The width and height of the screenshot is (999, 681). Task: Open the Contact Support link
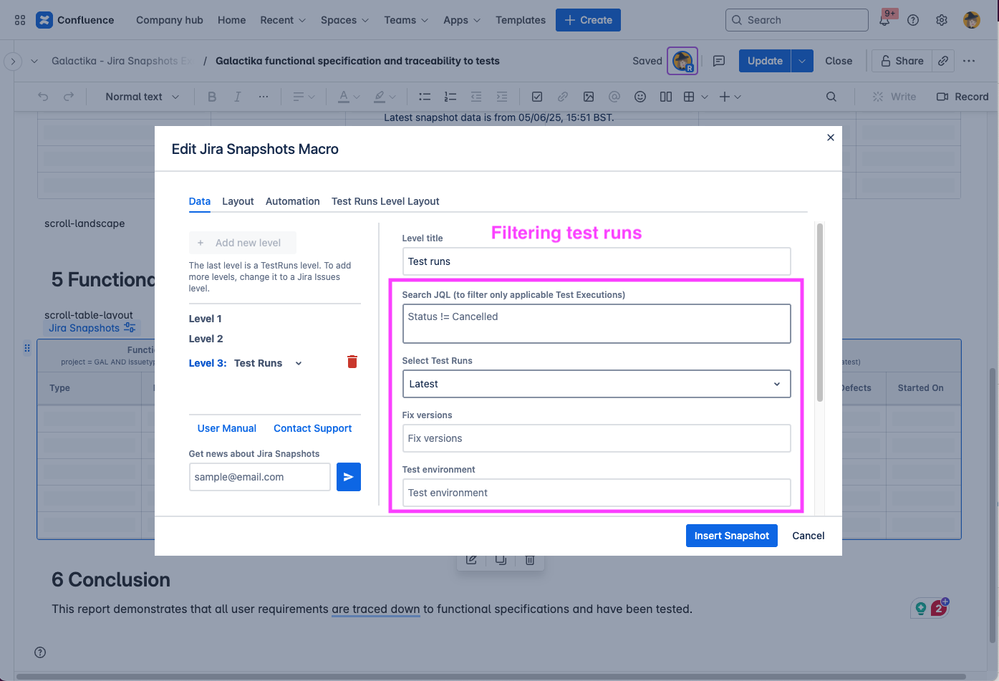312,429
